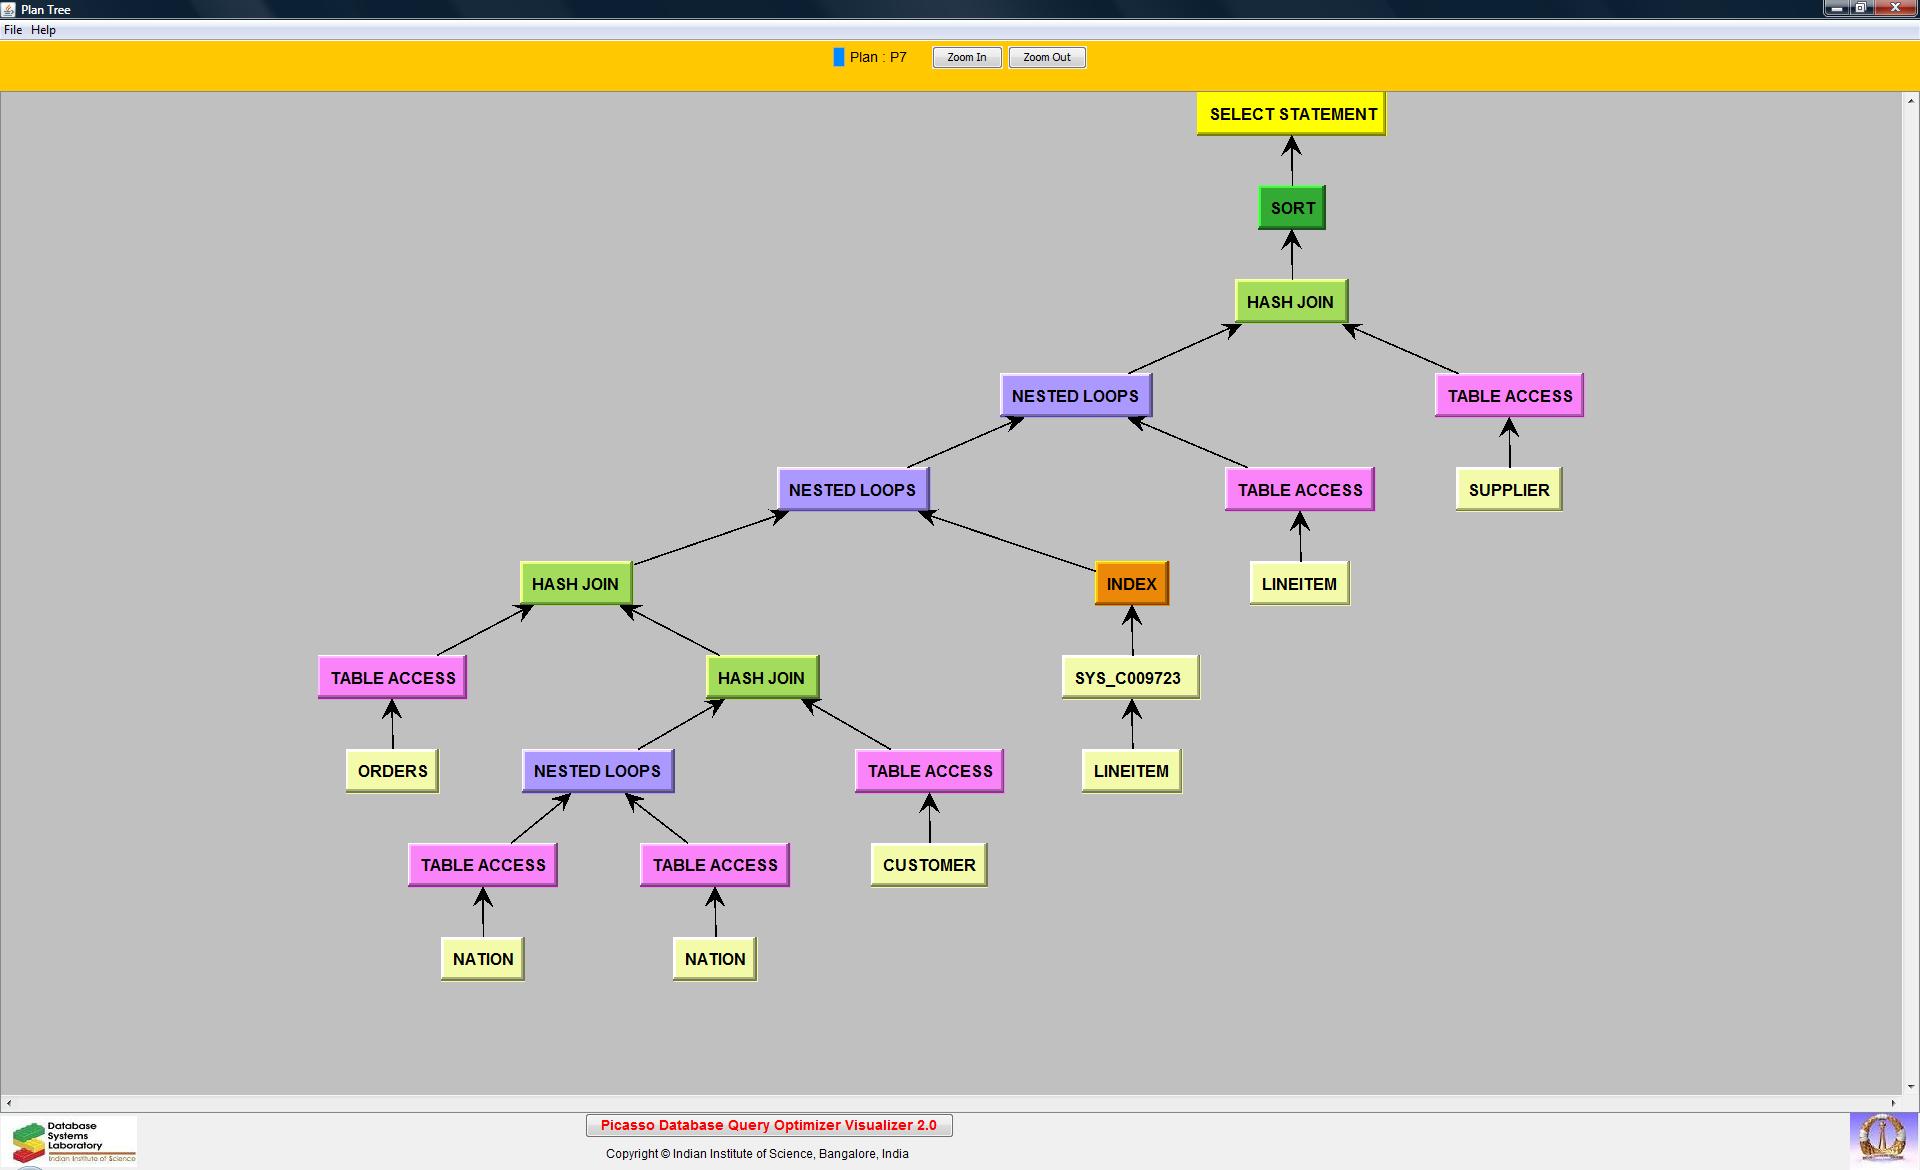This screenshot has width=1920, height=1170.
Task: Click the Database Systems Laboratory logo
Action: point(69,1142)
